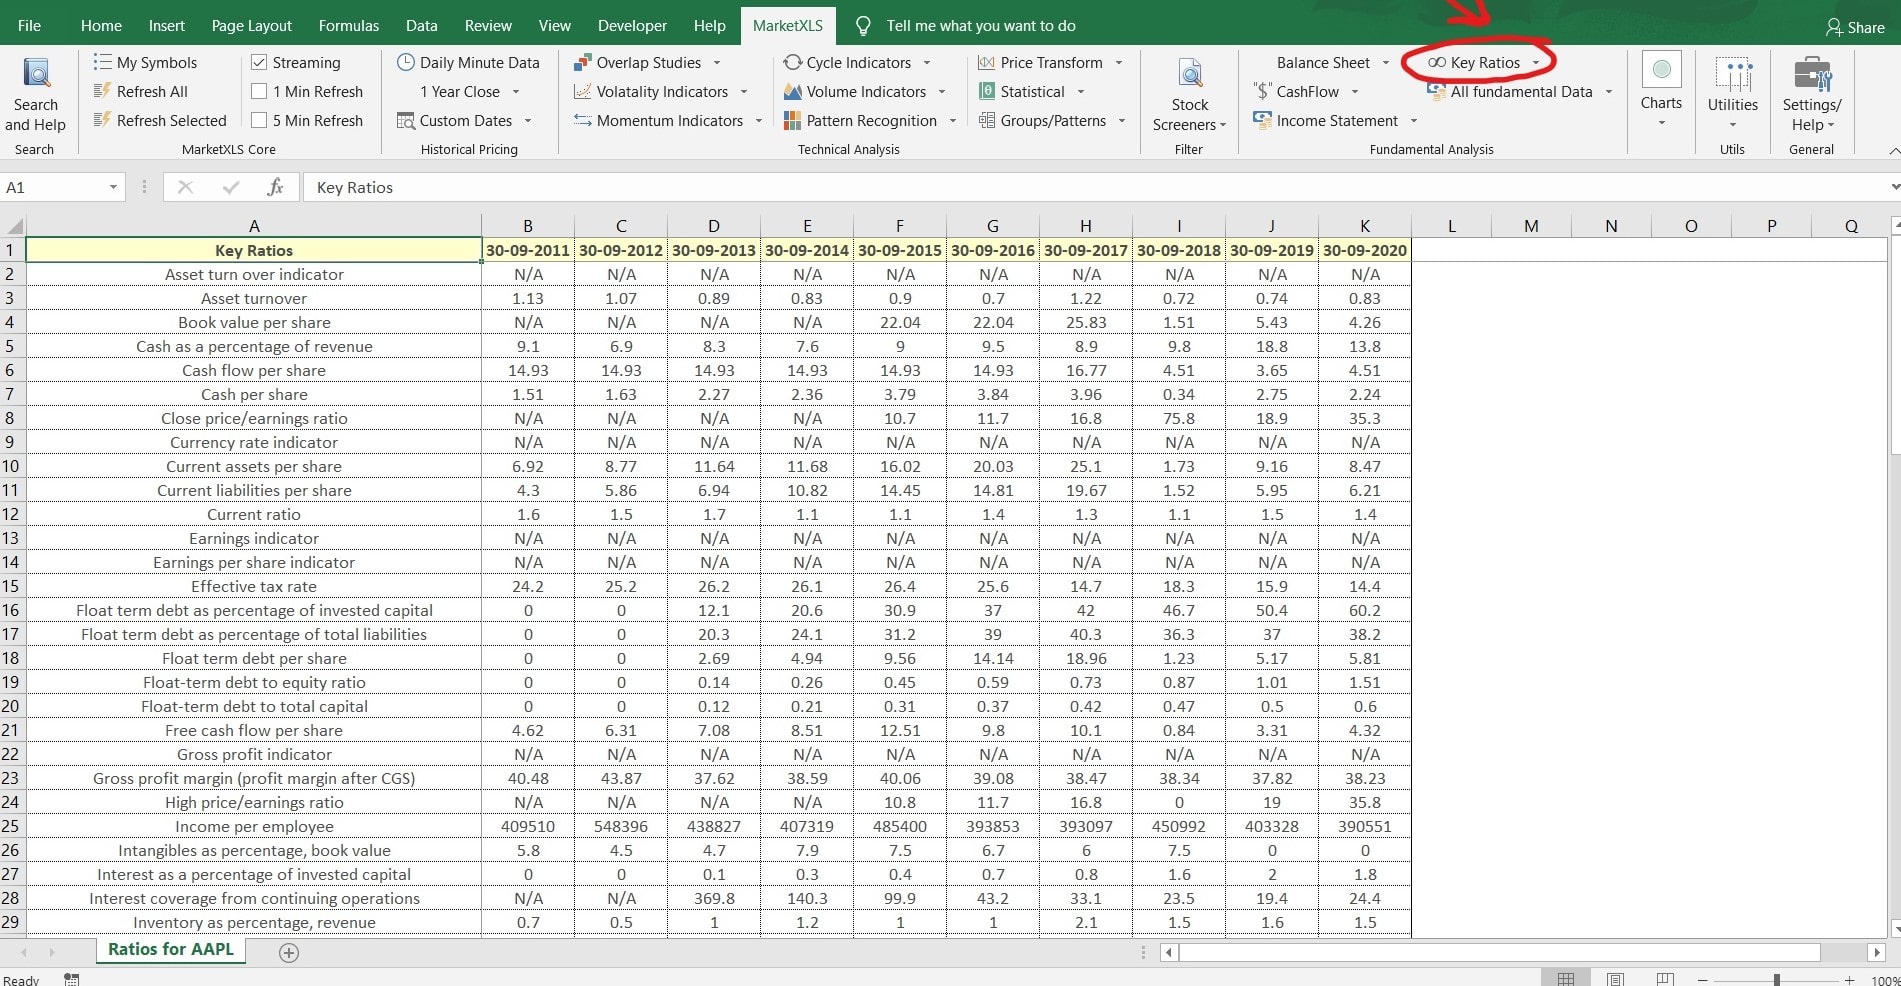Open the Pattern Recognition icon
The width and height of the screenshot is (1901, 986).
[792, 120]
